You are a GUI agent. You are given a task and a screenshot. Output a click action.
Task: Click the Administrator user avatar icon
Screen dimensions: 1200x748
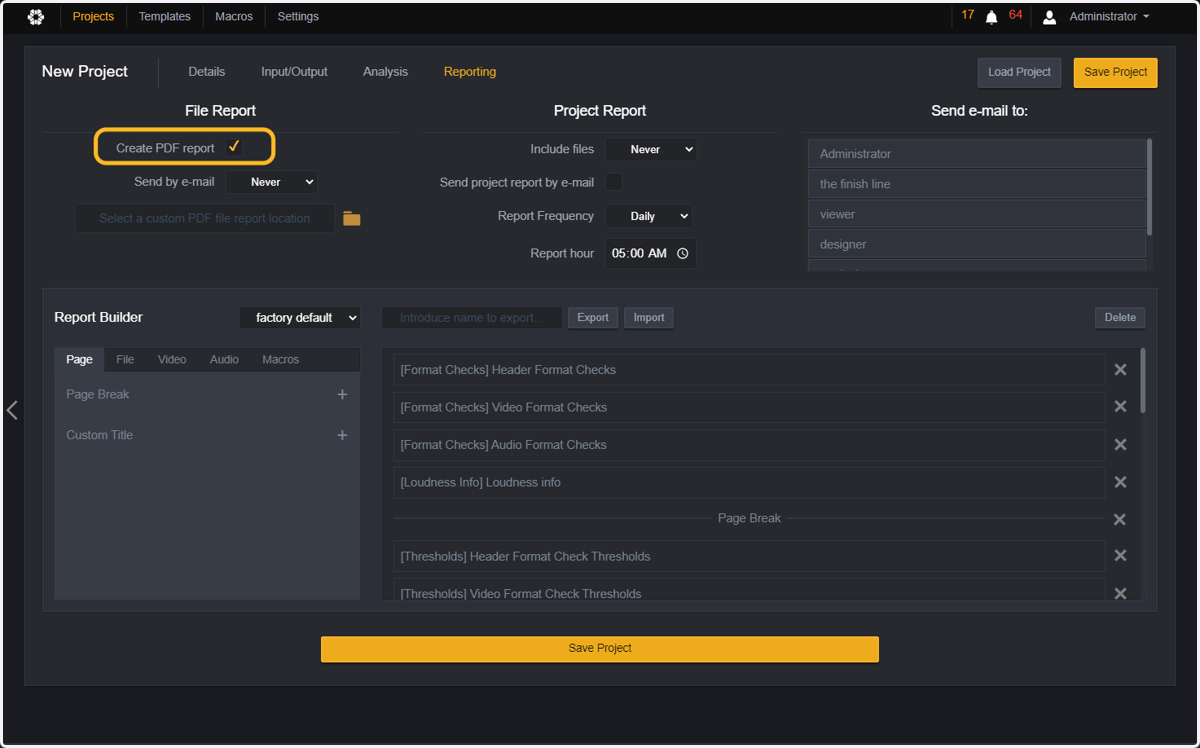(x=1050, y=17)
